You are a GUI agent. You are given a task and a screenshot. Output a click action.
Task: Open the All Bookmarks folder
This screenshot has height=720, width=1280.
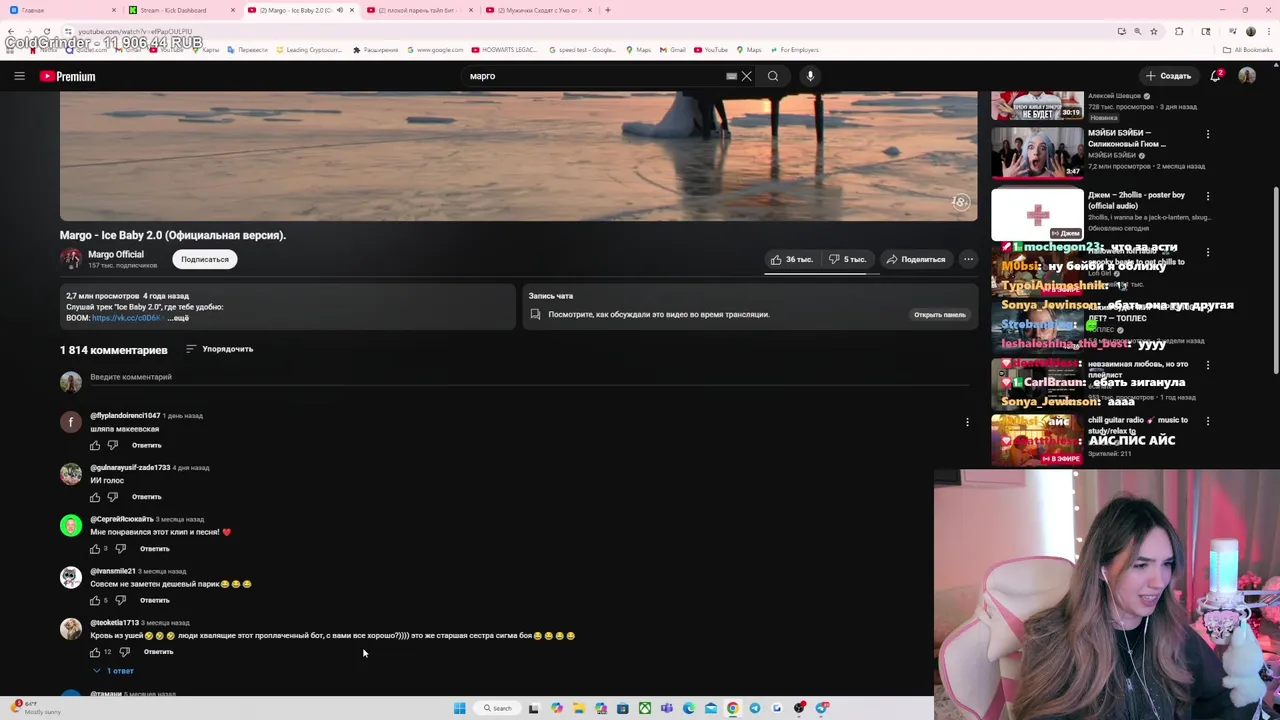1247,50
